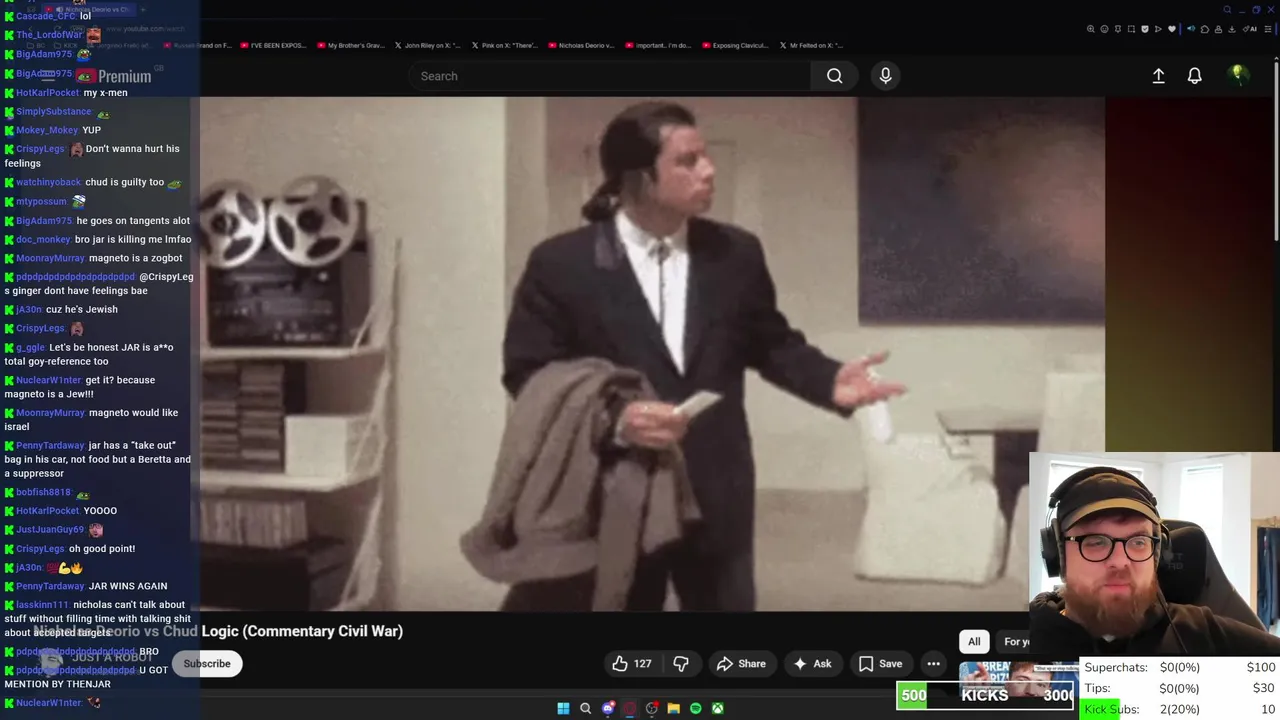1280x720 pixels.
Task: Switch to 'Exposing Clavicul...' tab
Action: (735, 45)
